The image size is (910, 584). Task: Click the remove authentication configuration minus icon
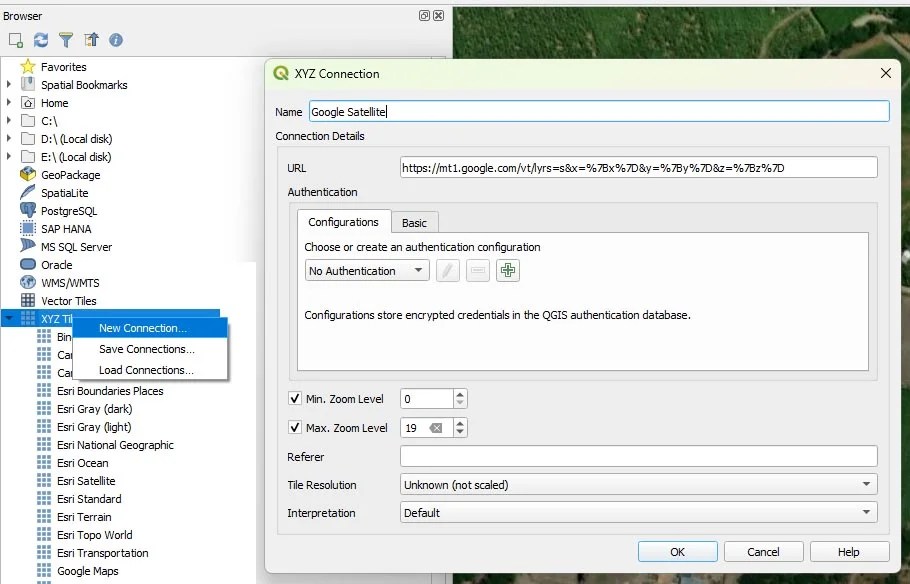478,271
